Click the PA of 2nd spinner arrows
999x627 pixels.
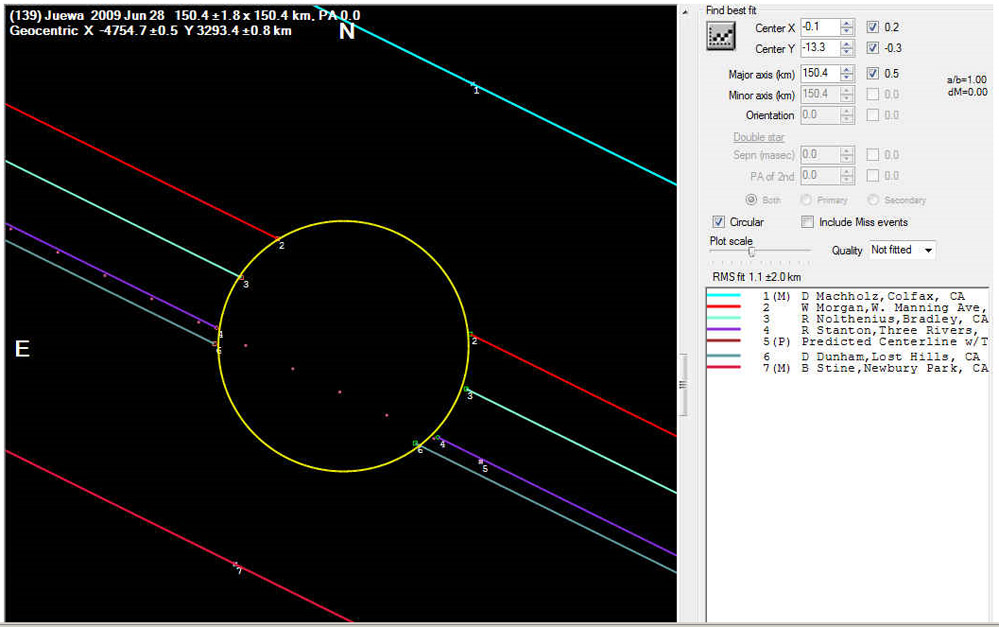coord(847,175)
